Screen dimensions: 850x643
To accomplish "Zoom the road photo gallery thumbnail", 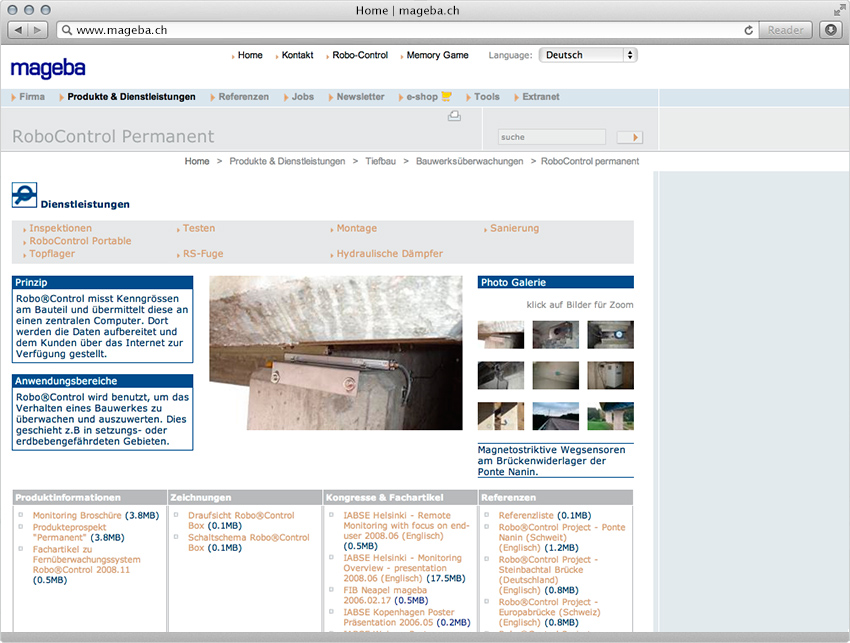I will (556, 416).
